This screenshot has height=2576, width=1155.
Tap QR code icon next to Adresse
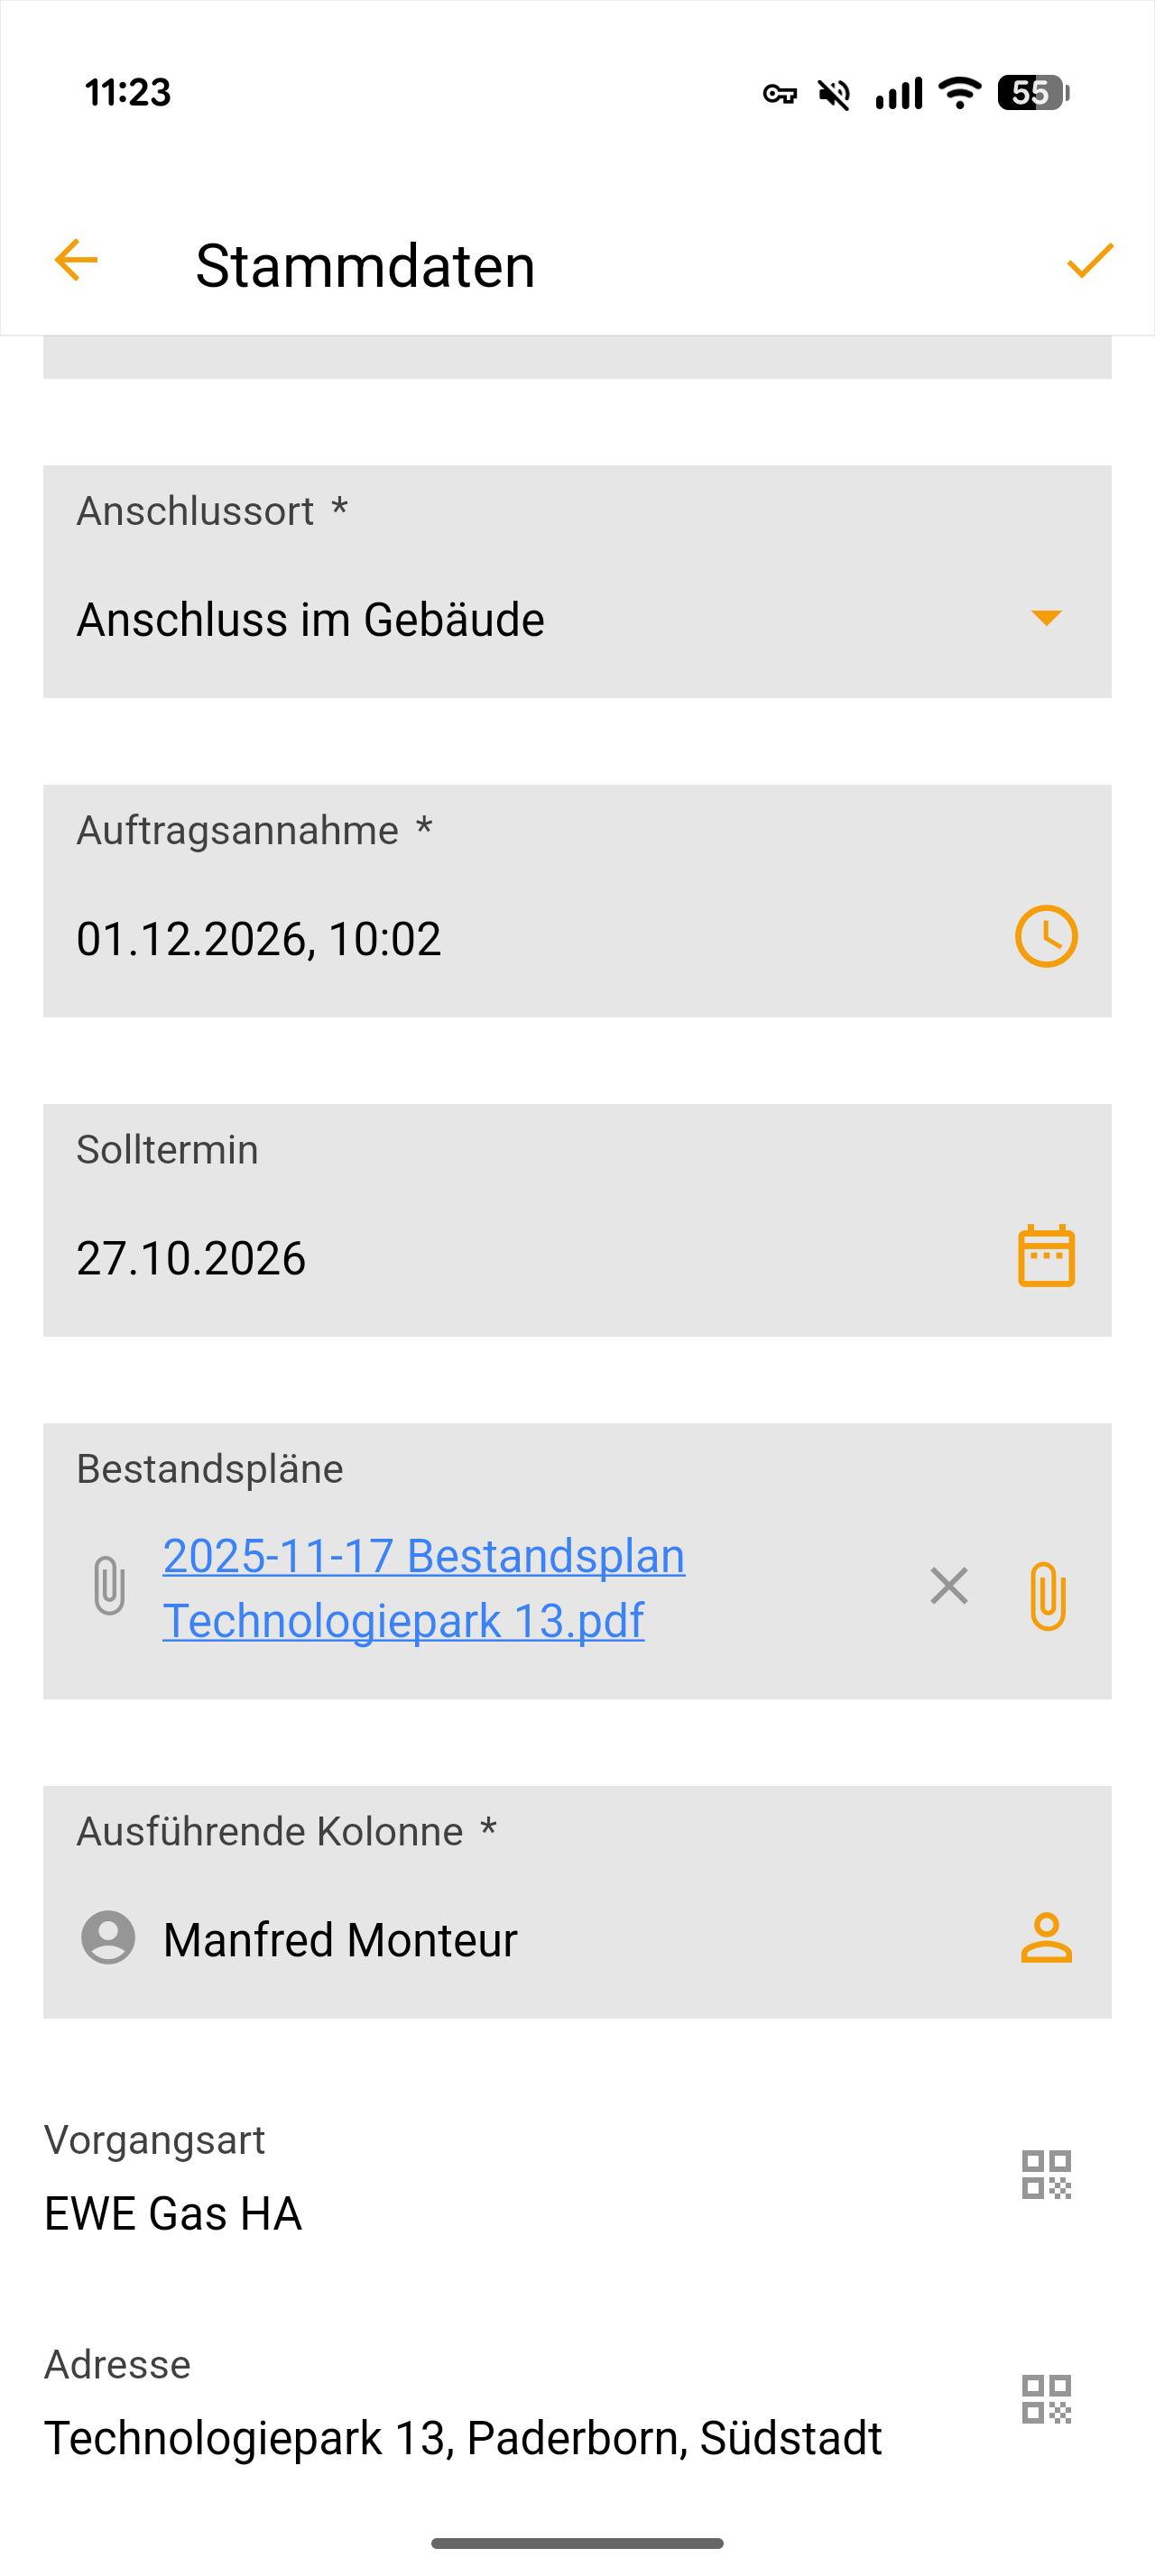(1046, 2399)
